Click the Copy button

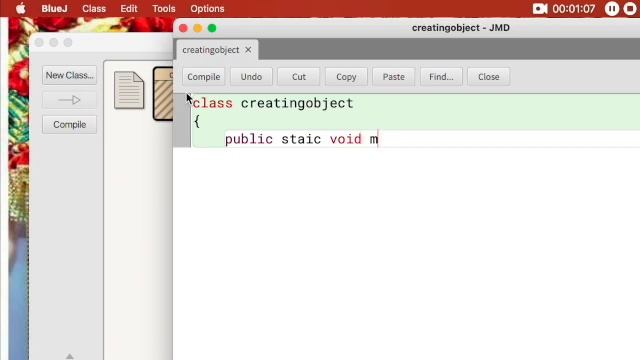(x=346, y=77)
